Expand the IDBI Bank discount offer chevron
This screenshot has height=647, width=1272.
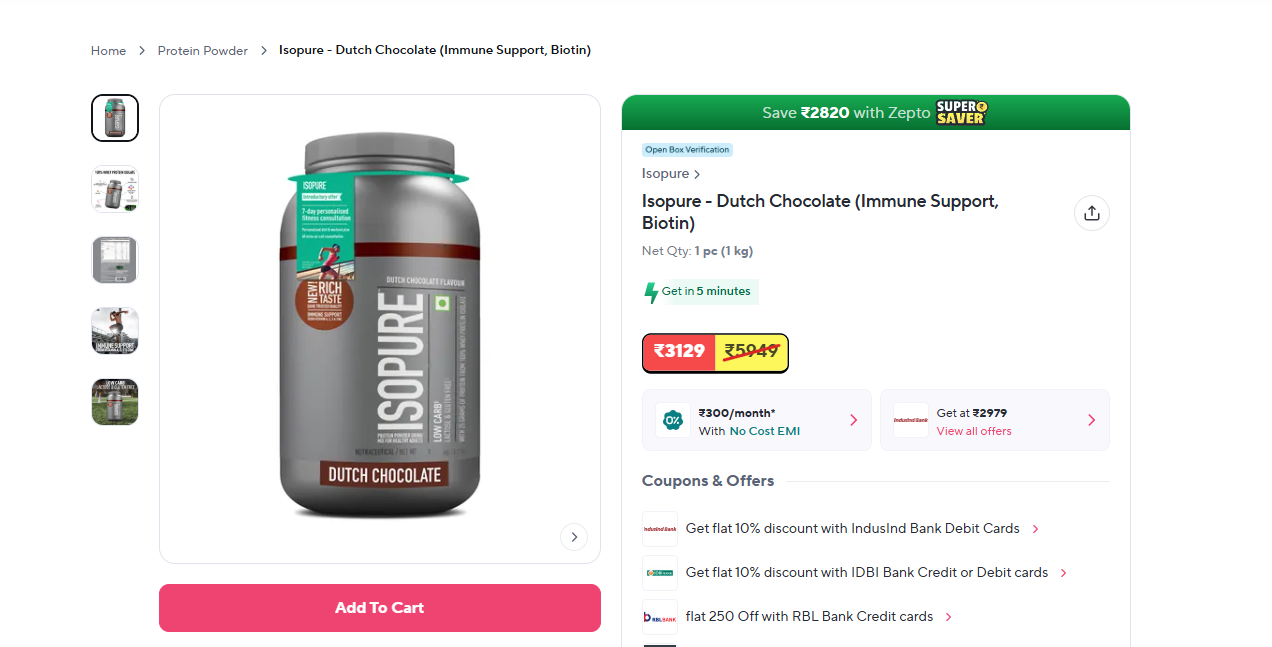point(1063,573)
